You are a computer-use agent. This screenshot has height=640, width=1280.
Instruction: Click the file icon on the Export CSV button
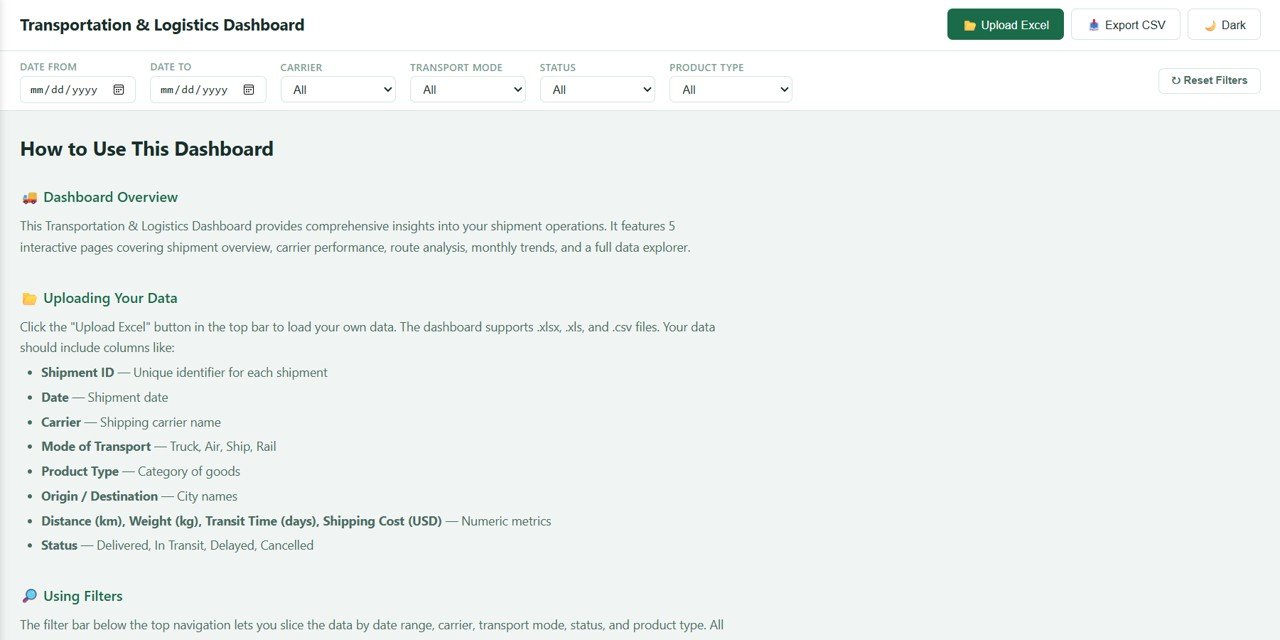click(x=1094, y=24)
